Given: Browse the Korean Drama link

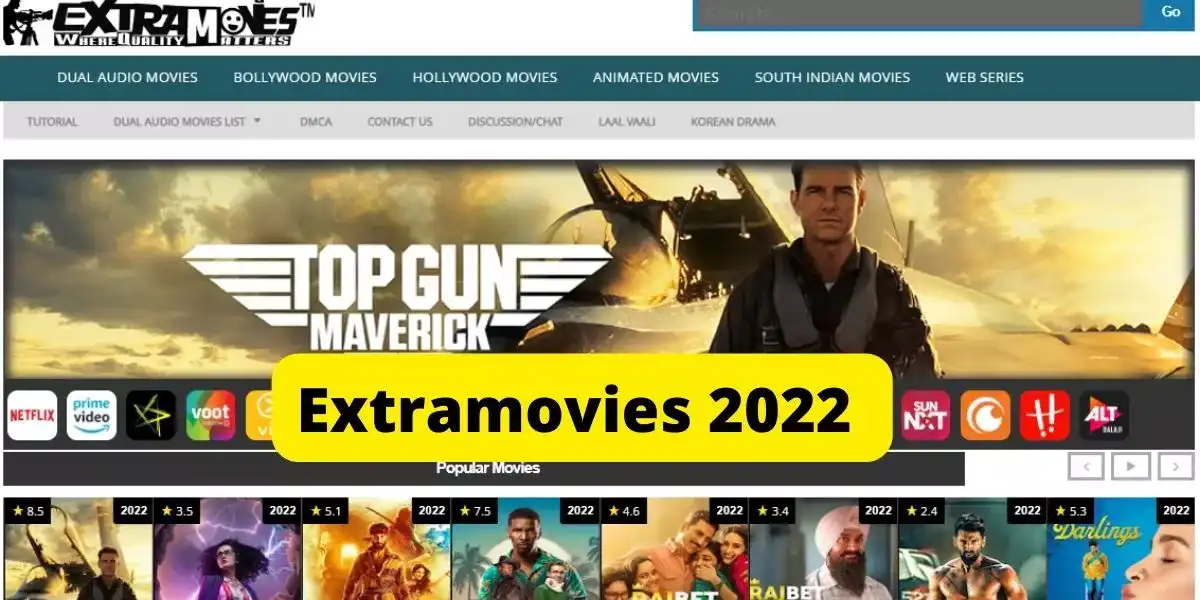Looking at the screenshot, I should pyautogui.click(x=733, y=122).
